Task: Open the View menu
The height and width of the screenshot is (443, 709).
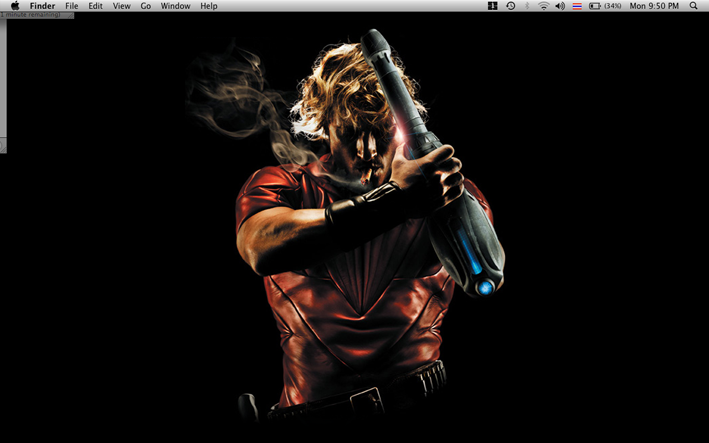Action: 122,6
